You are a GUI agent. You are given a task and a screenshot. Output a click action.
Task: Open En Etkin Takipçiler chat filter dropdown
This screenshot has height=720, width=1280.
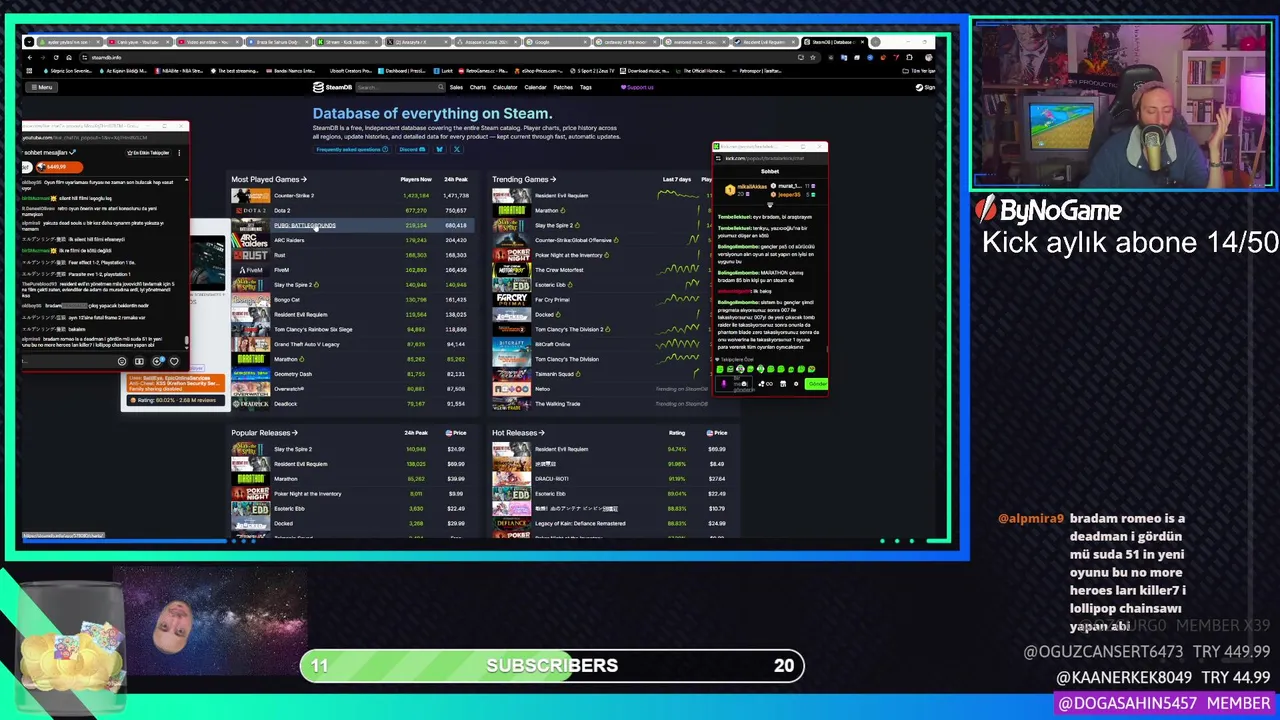pyautogui.click(x=148, y=153)
